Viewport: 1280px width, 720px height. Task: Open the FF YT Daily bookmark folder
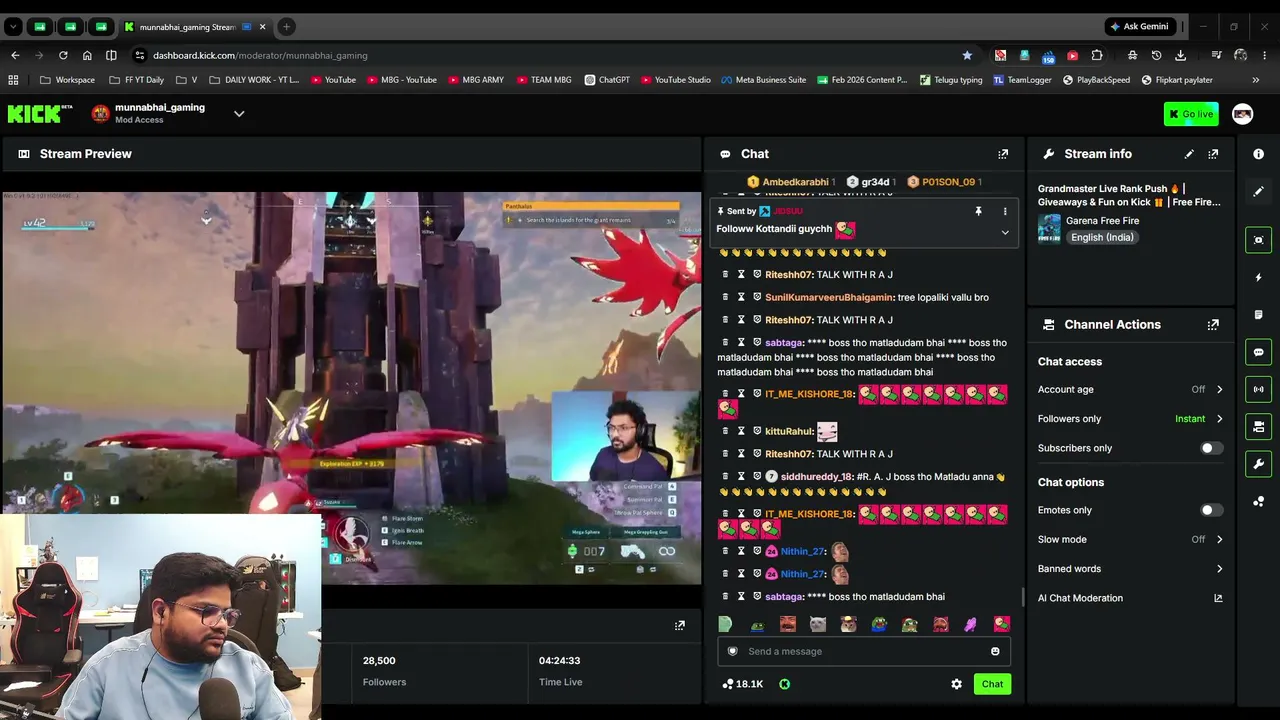(136, 80)
